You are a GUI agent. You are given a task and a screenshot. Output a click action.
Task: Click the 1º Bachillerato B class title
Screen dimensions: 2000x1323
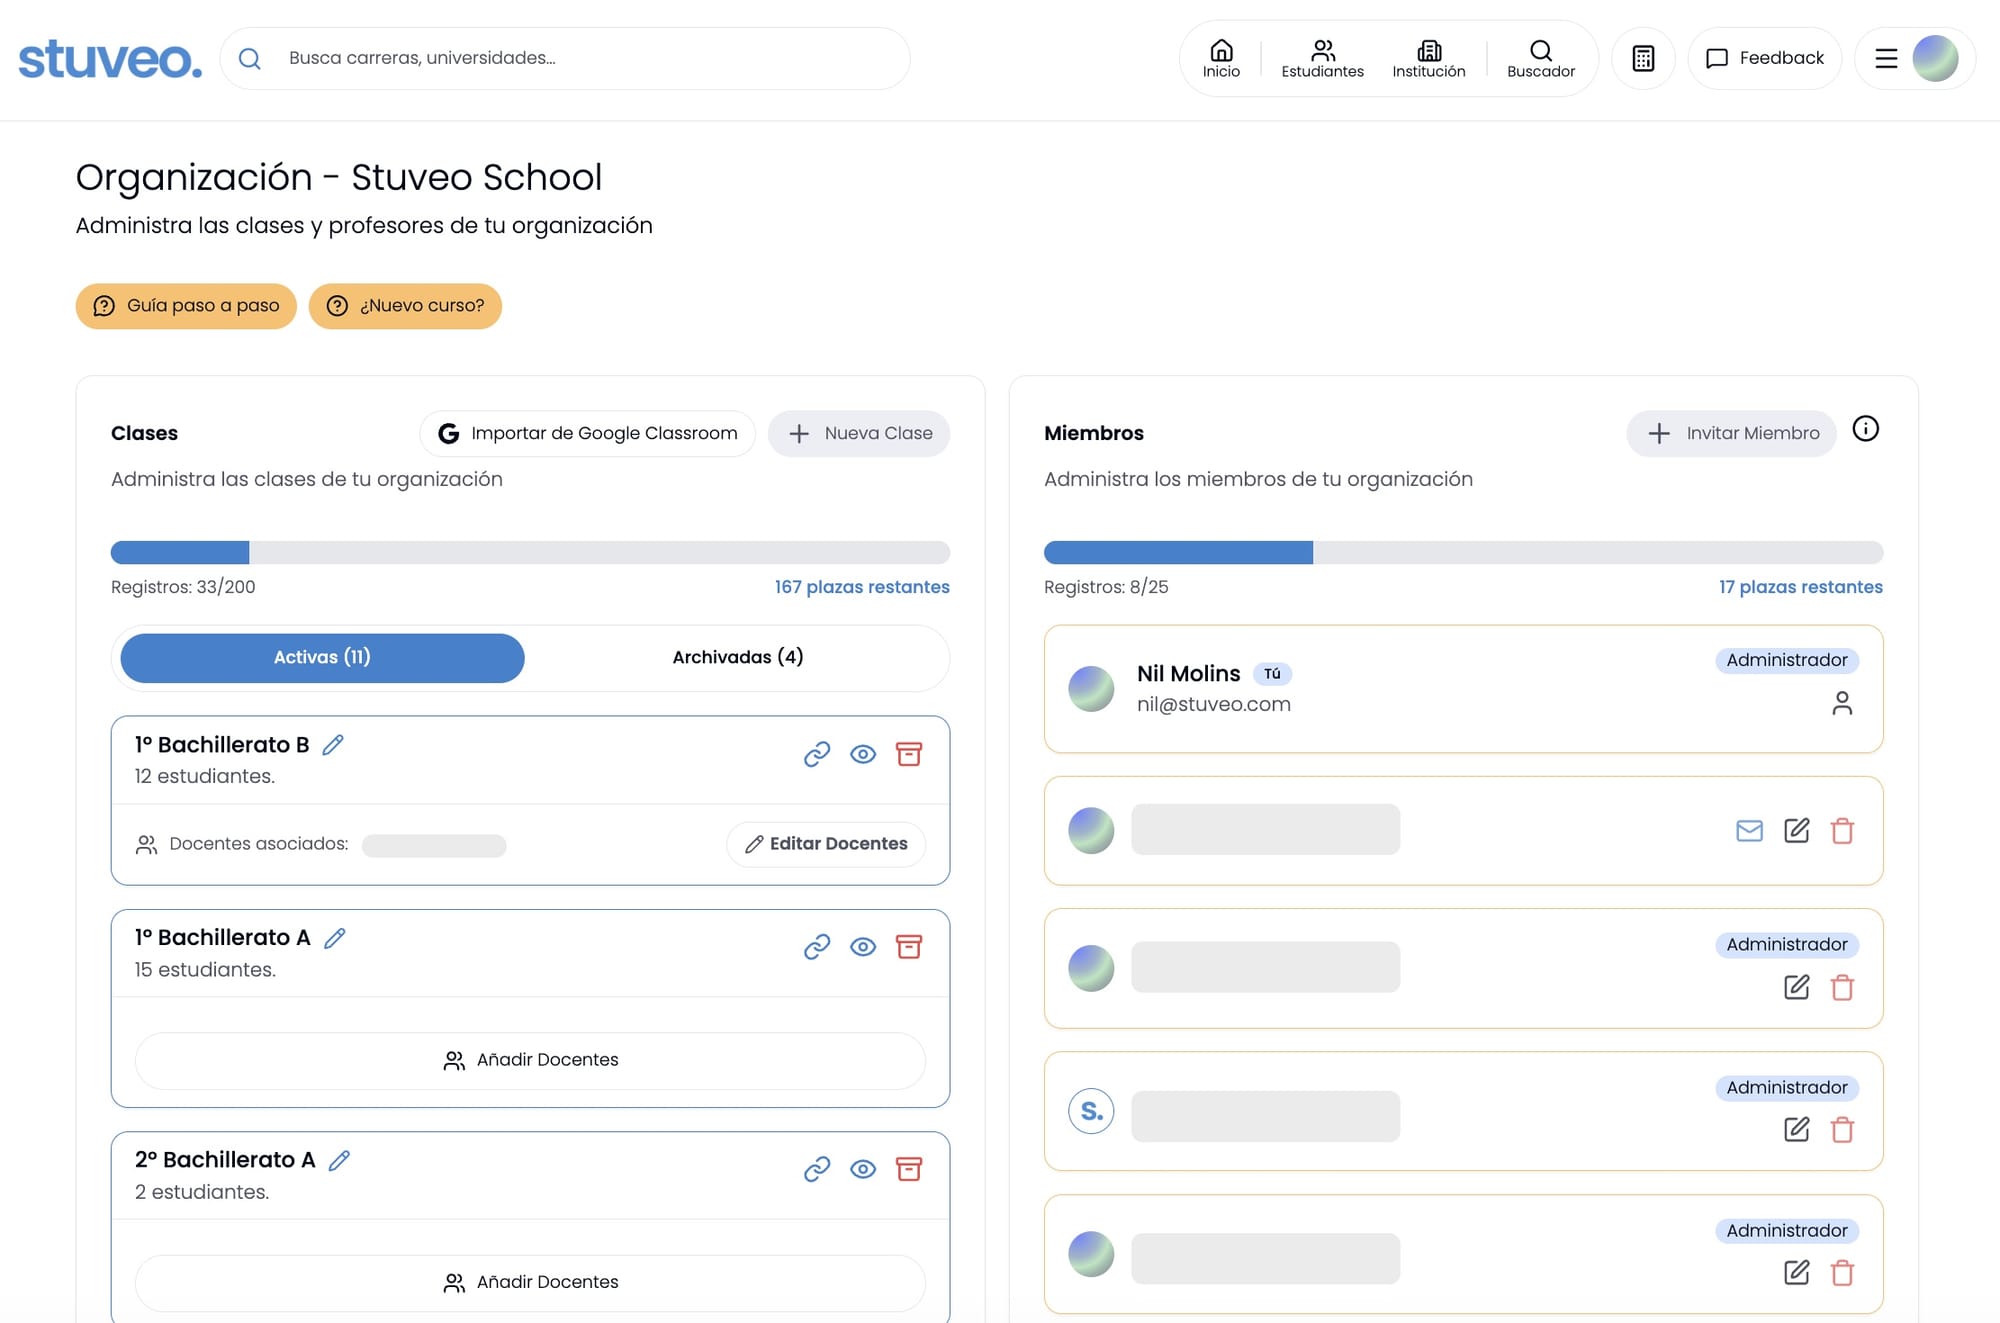[x=222, y=745]
